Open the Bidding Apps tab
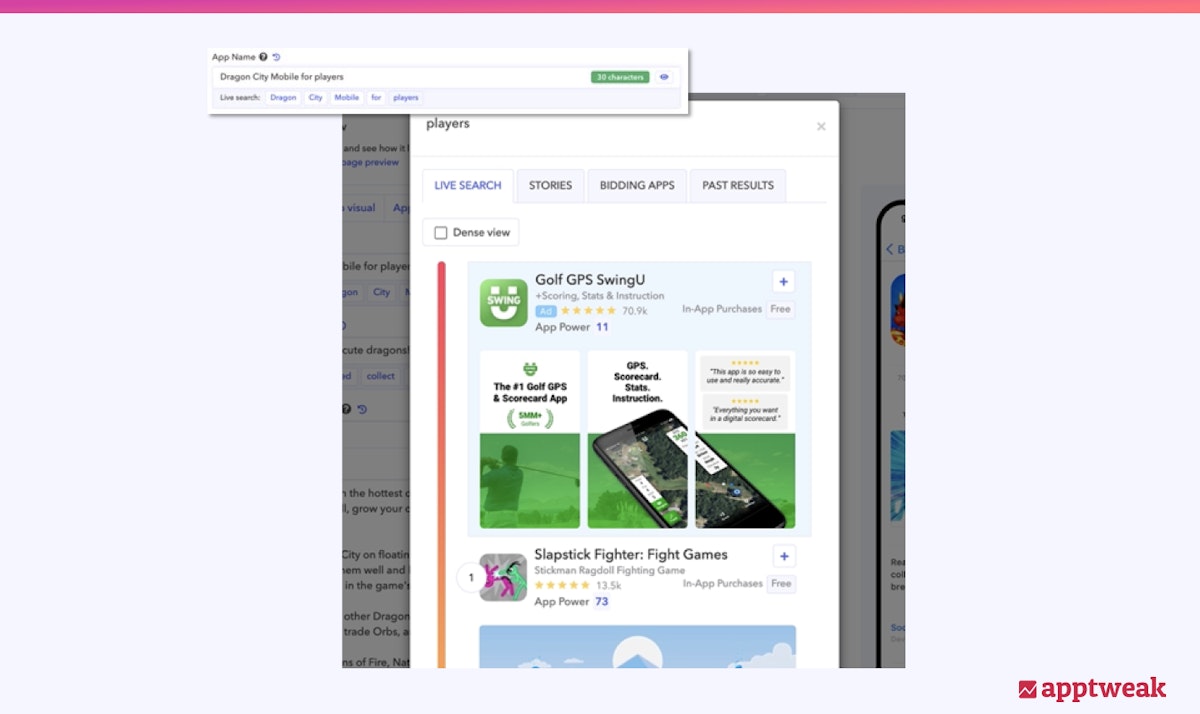Screen dimensions: 1200x714 (637, 186)
